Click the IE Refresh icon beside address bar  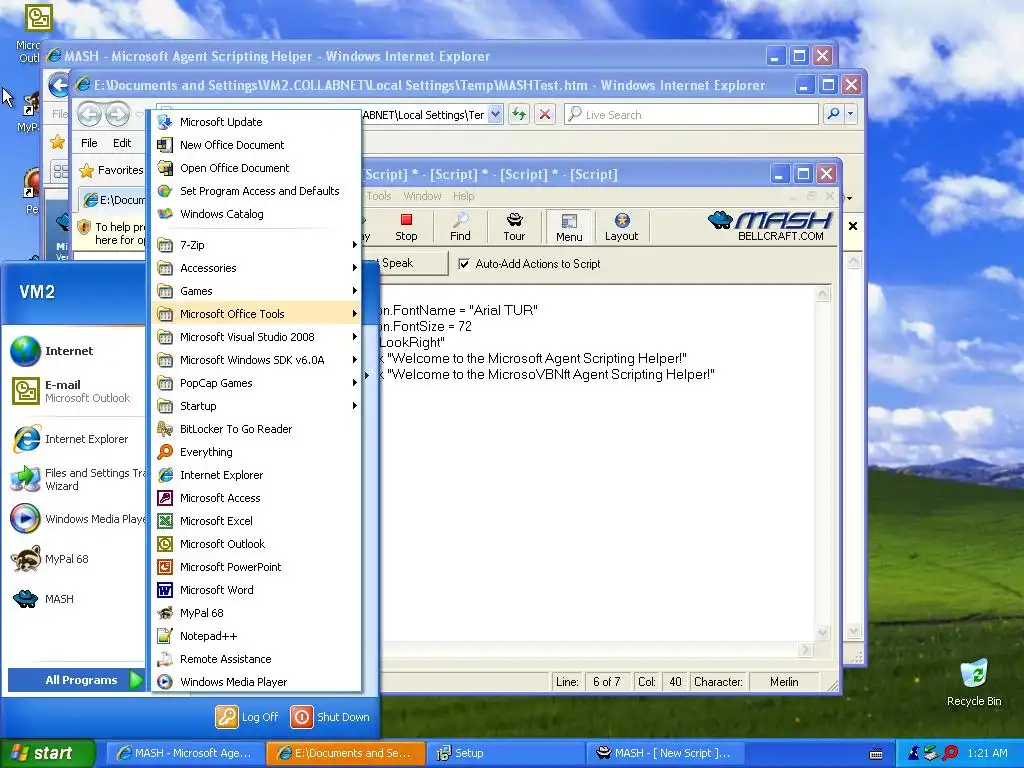click(x=519, y=114)
